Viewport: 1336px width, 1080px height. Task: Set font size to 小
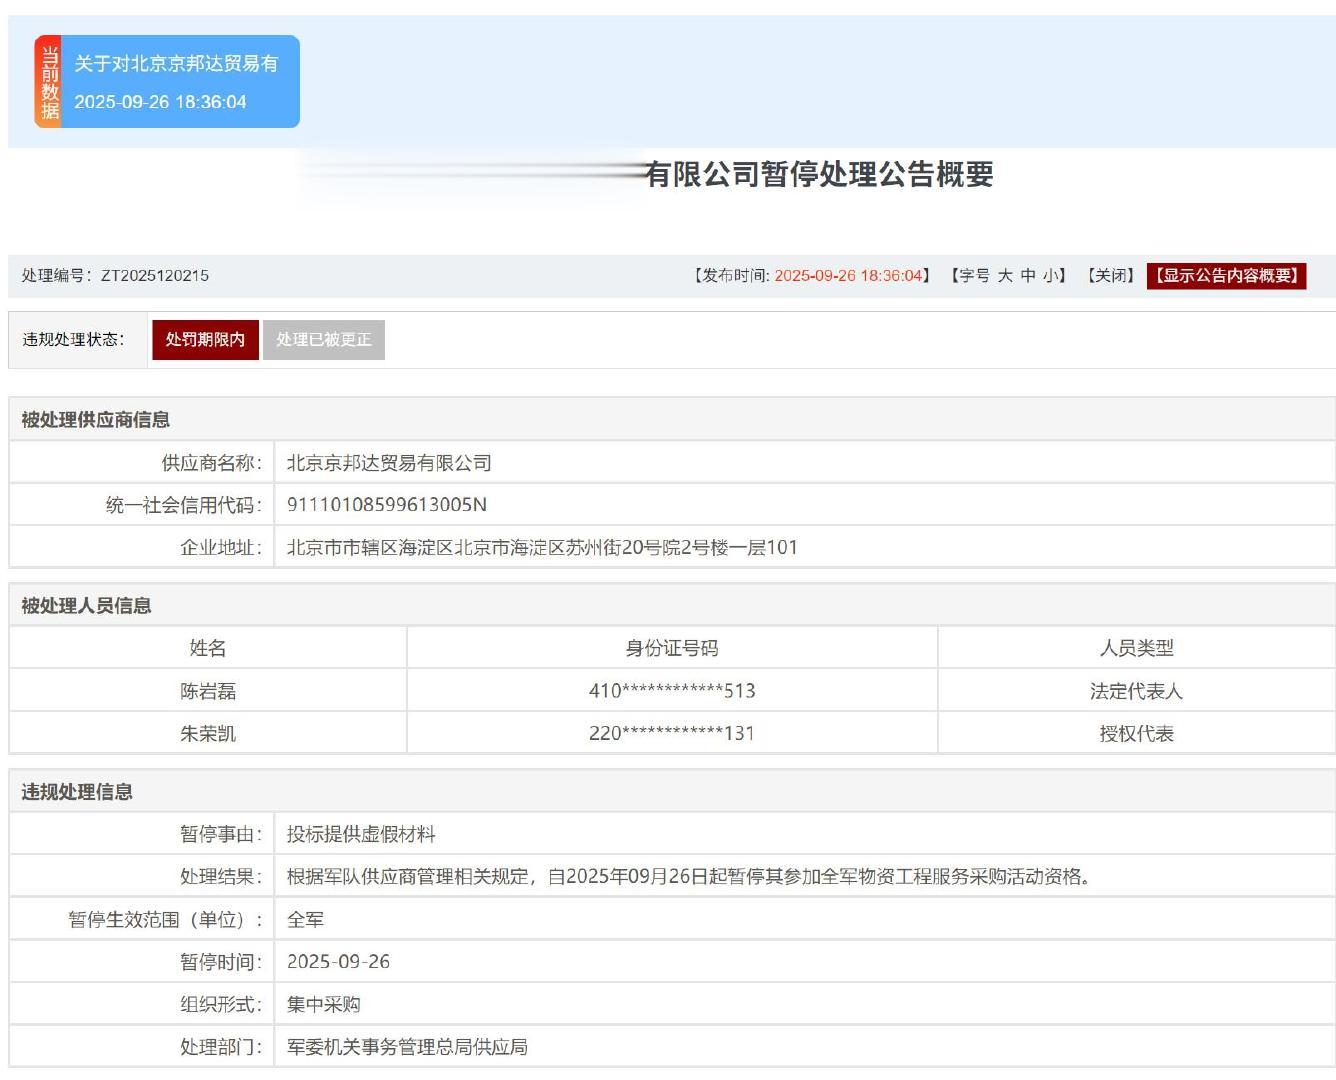(x=1050, y=276)
